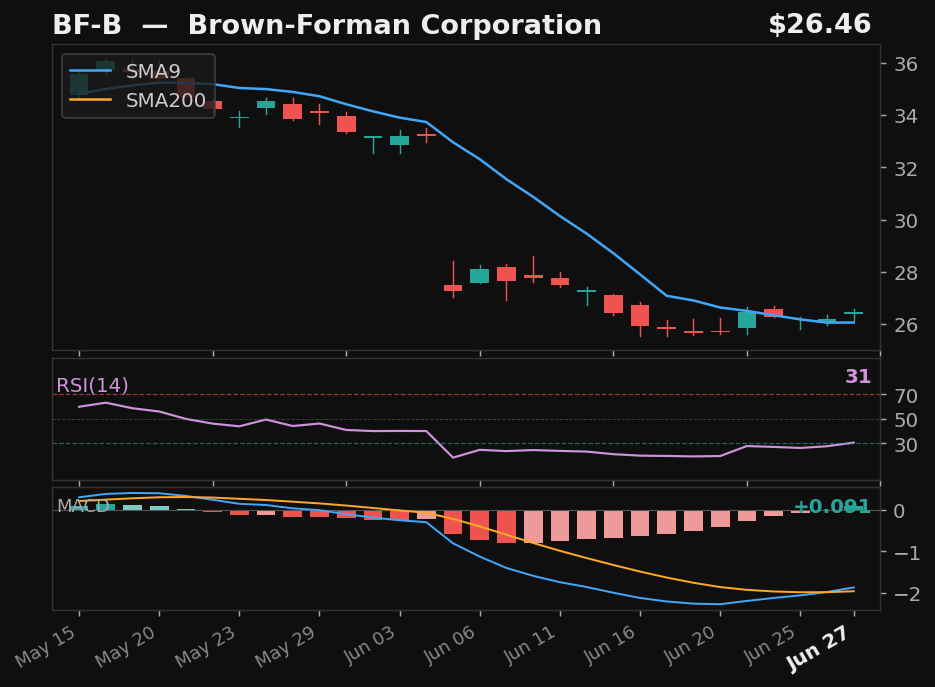Click the Jun 16 date axis label
The width and height of the screenshot is (935, 687).
coord(608,645)
